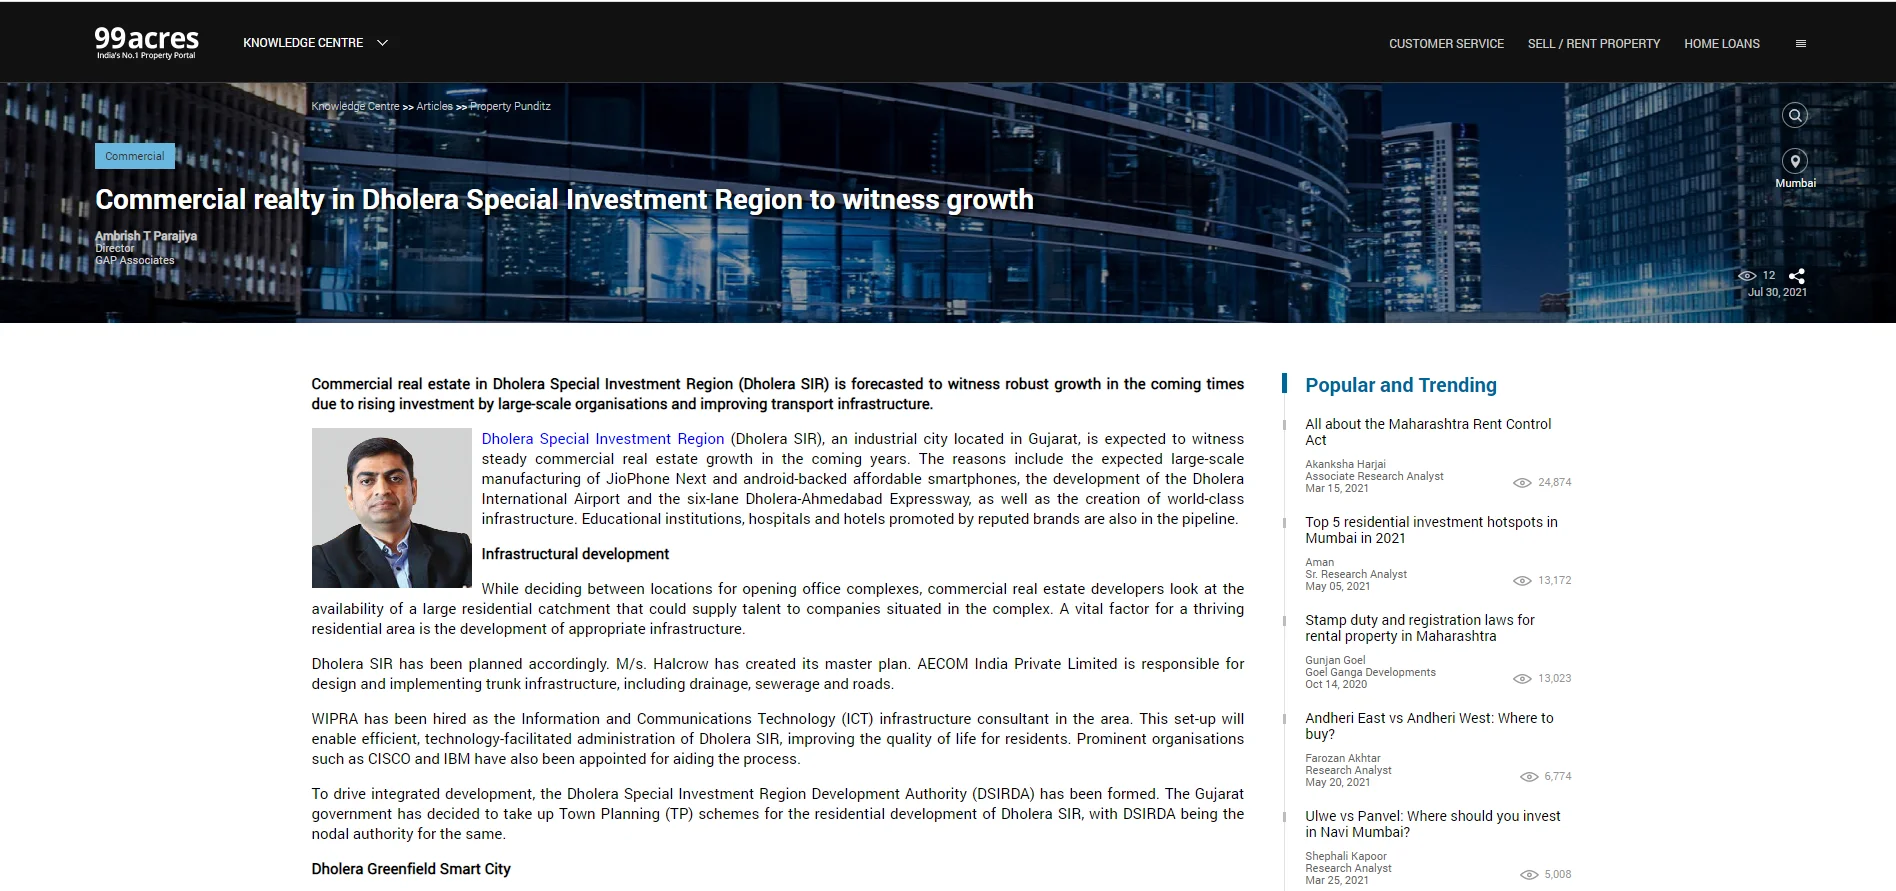Click eye icon beside 24,874 views
The height and width of the screenshot is (891, 1896).
pos(1522,483)
